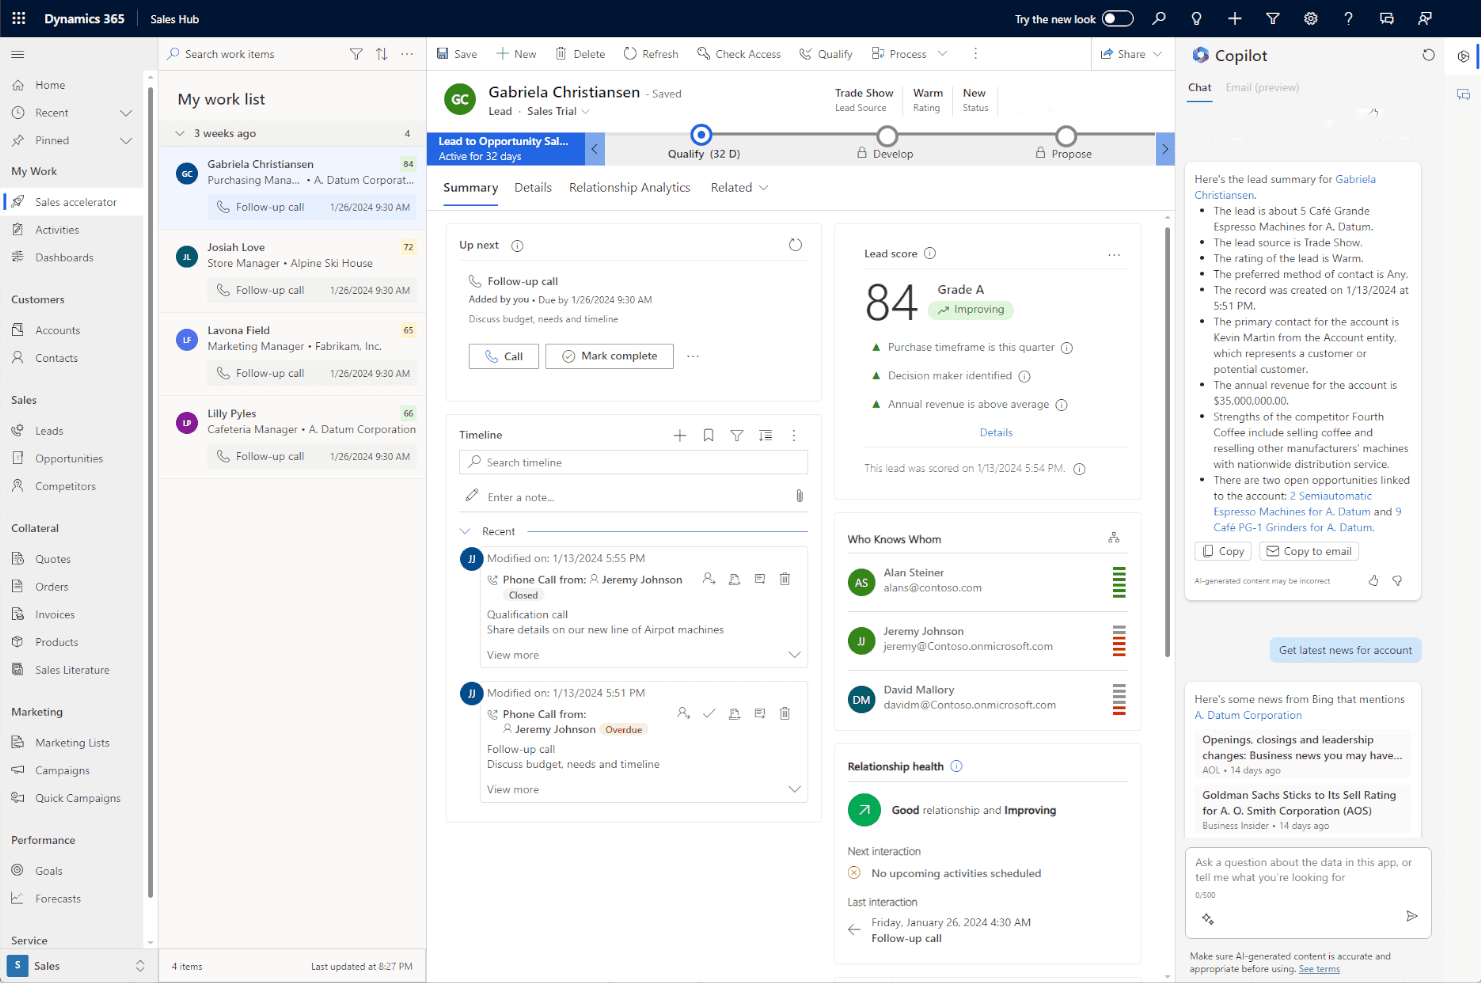Open the search magnifier in top bar
1481x983 pixels.
pyautogui.click(x=1159, y=18)
